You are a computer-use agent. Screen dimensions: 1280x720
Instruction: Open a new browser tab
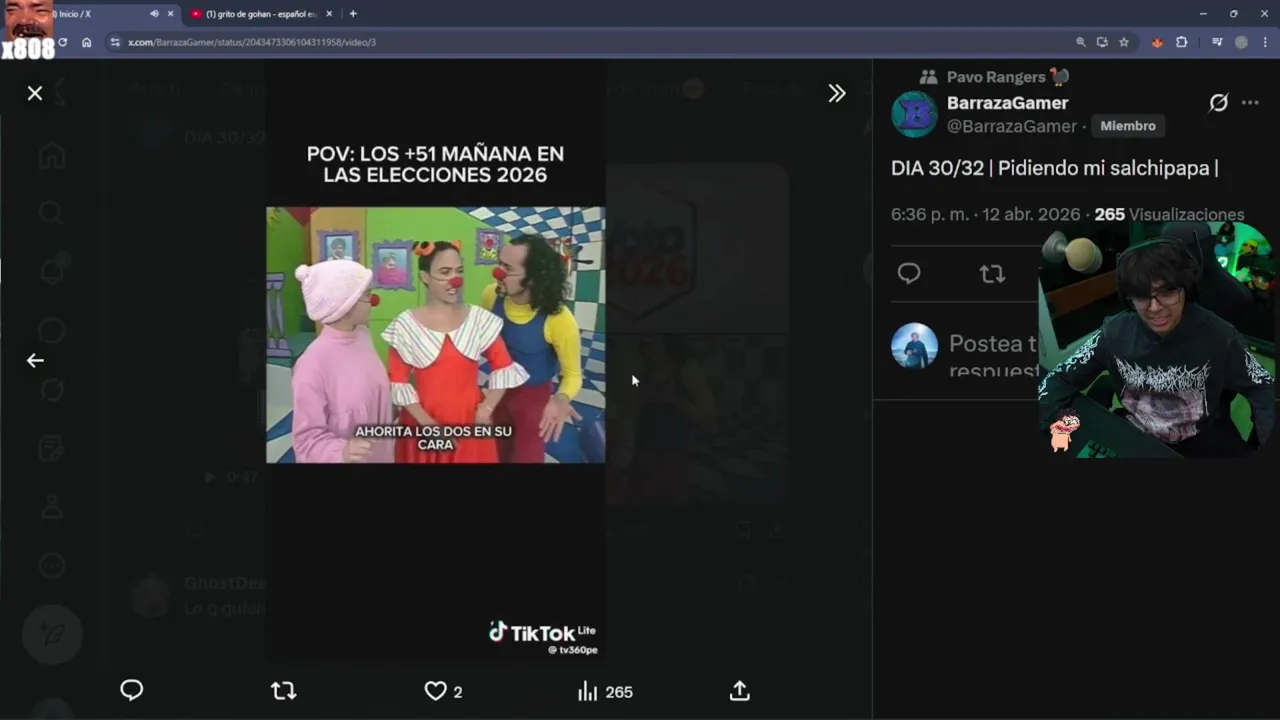(353, 14)
